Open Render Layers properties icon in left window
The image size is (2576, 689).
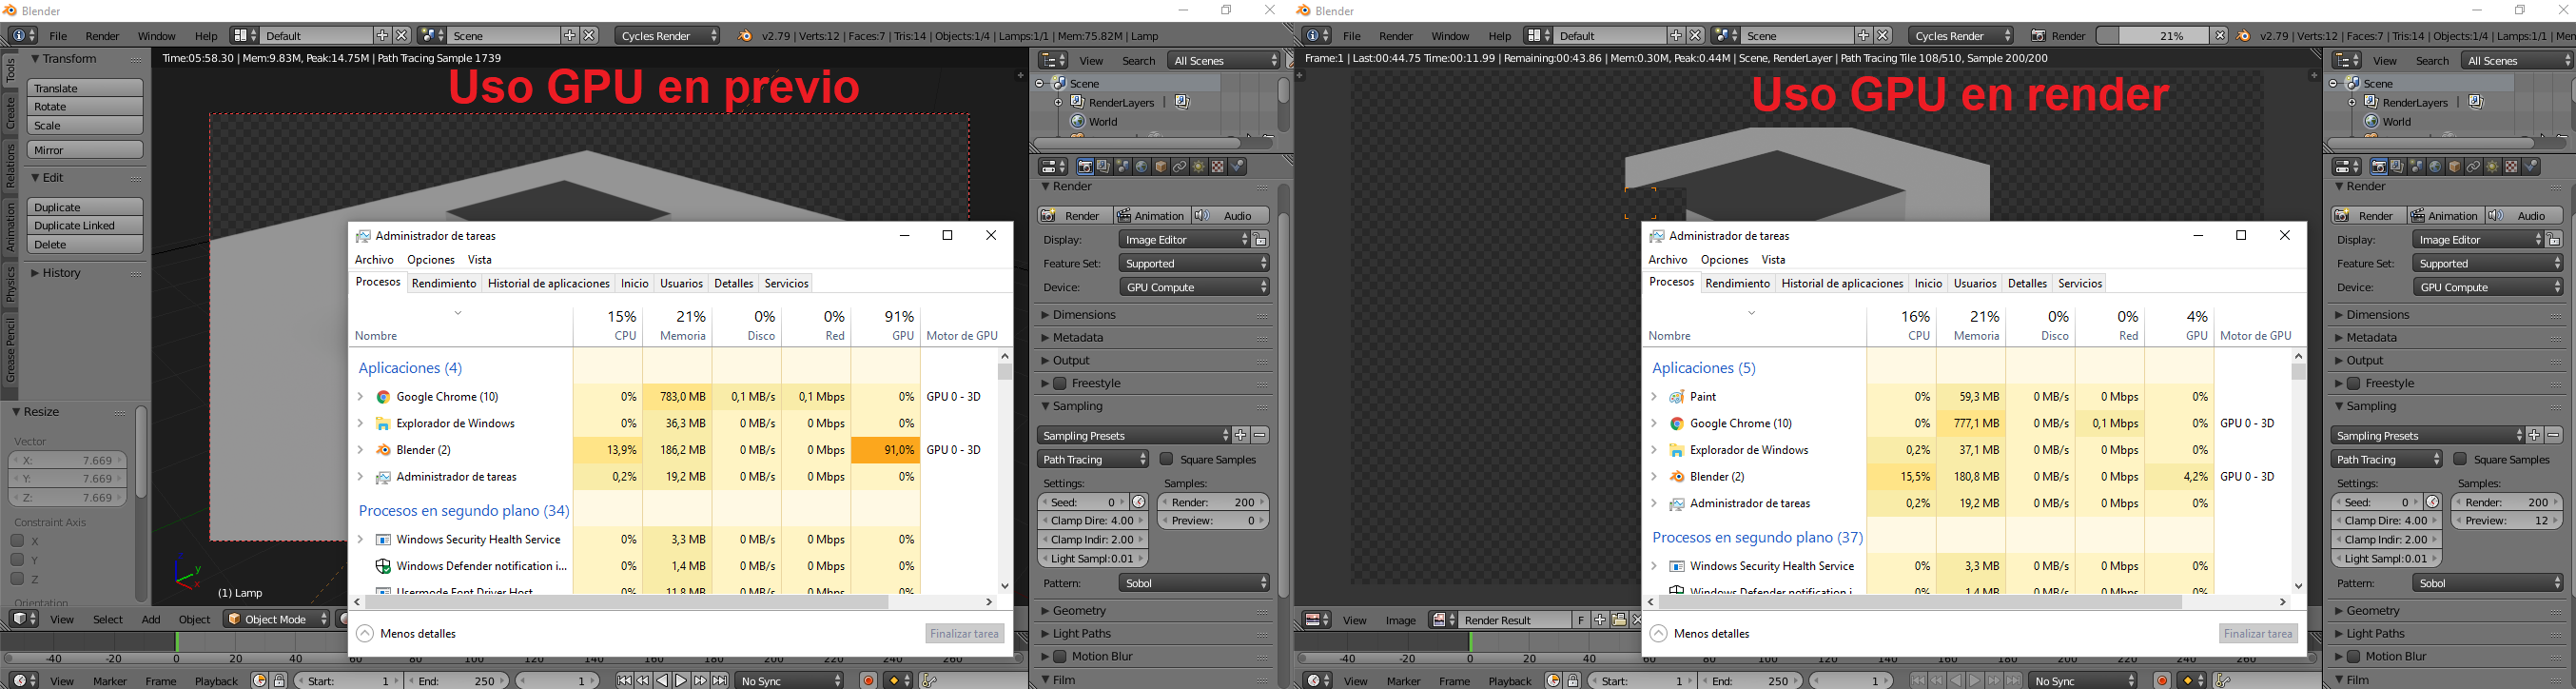click(1103, 167)
